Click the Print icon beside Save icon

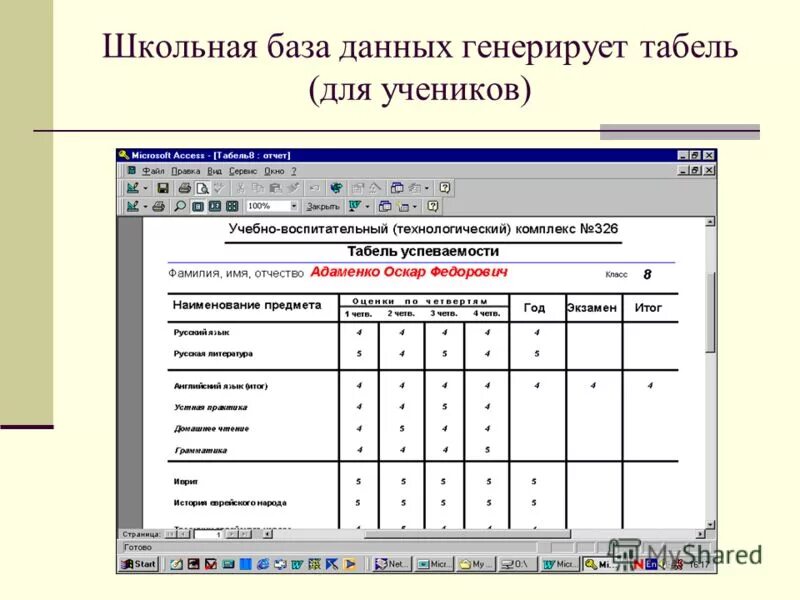pos(184,188)
